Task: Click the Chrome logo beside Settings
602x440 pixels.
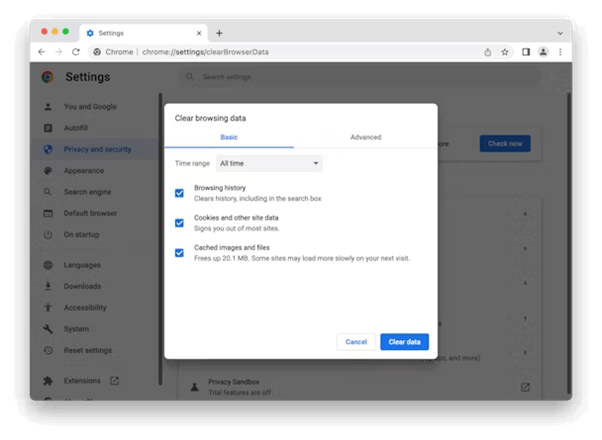Action: click(48, 77)
